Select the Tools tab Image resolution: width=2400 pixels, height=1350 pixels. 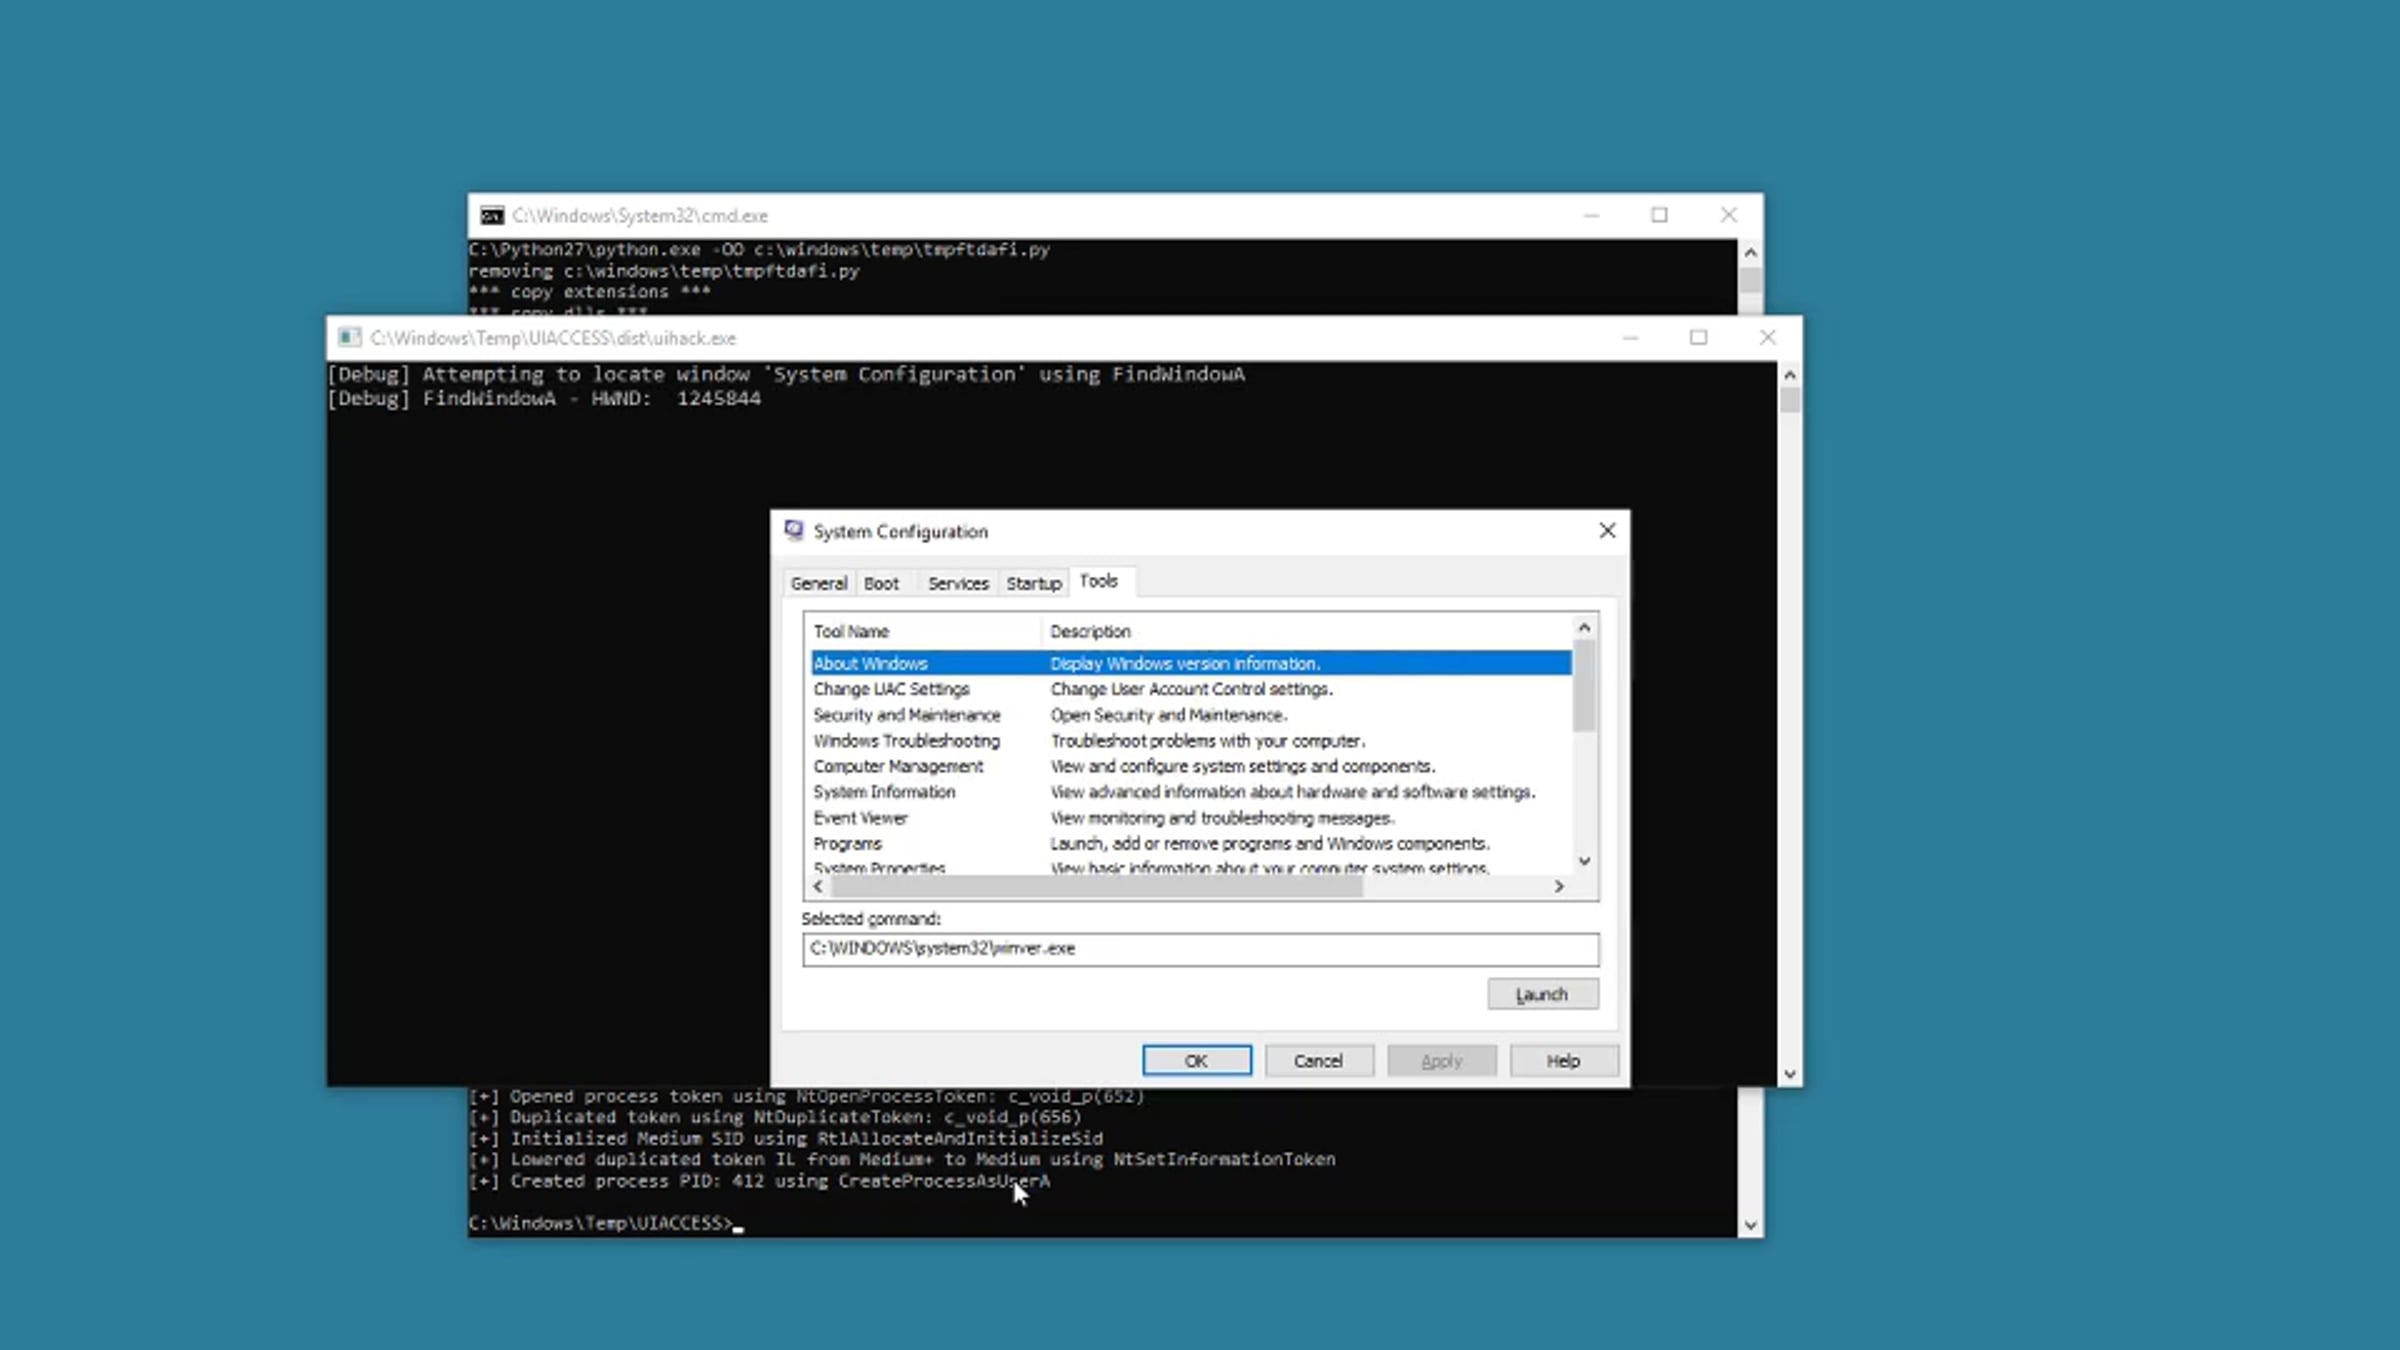pyautogui.click(x=1099, y=581)
